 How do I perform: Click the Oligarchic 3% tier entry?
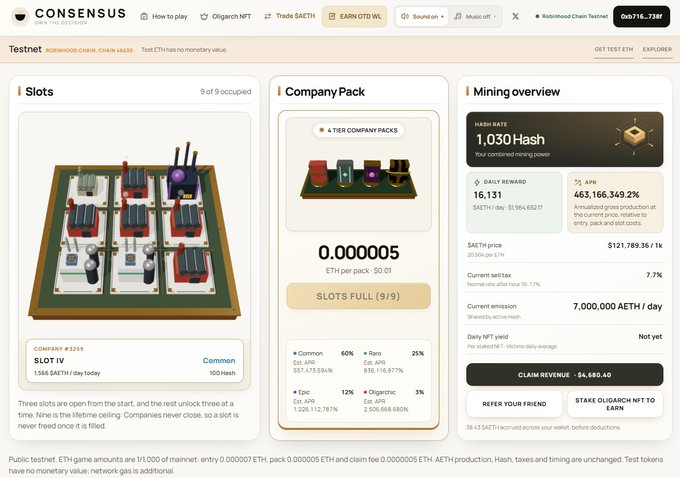pos(394,400)
